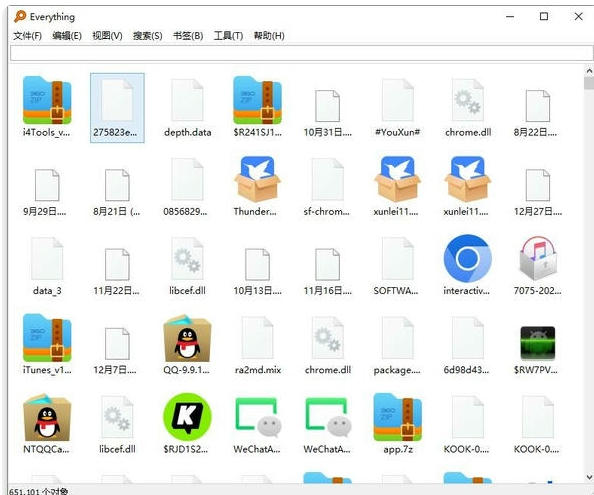
Task: Select the 10月13日 file icon
Action: tap(257, 264)
